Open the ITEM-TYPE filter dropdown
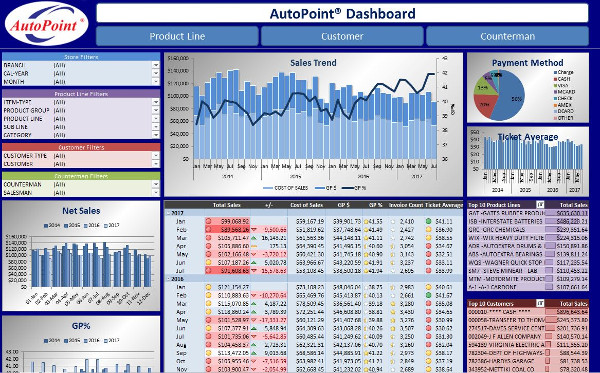Screen dimensions: 600x373 tap(155, 102)
